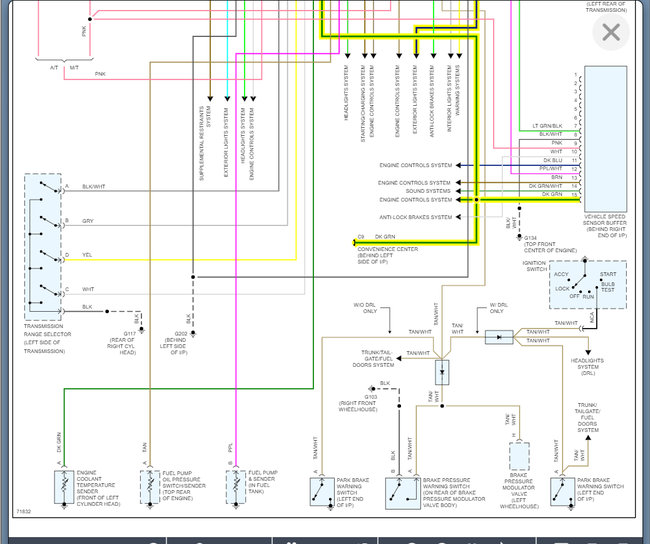Click the coolant temperature sender symbol
650x544 pixels.
64,487
